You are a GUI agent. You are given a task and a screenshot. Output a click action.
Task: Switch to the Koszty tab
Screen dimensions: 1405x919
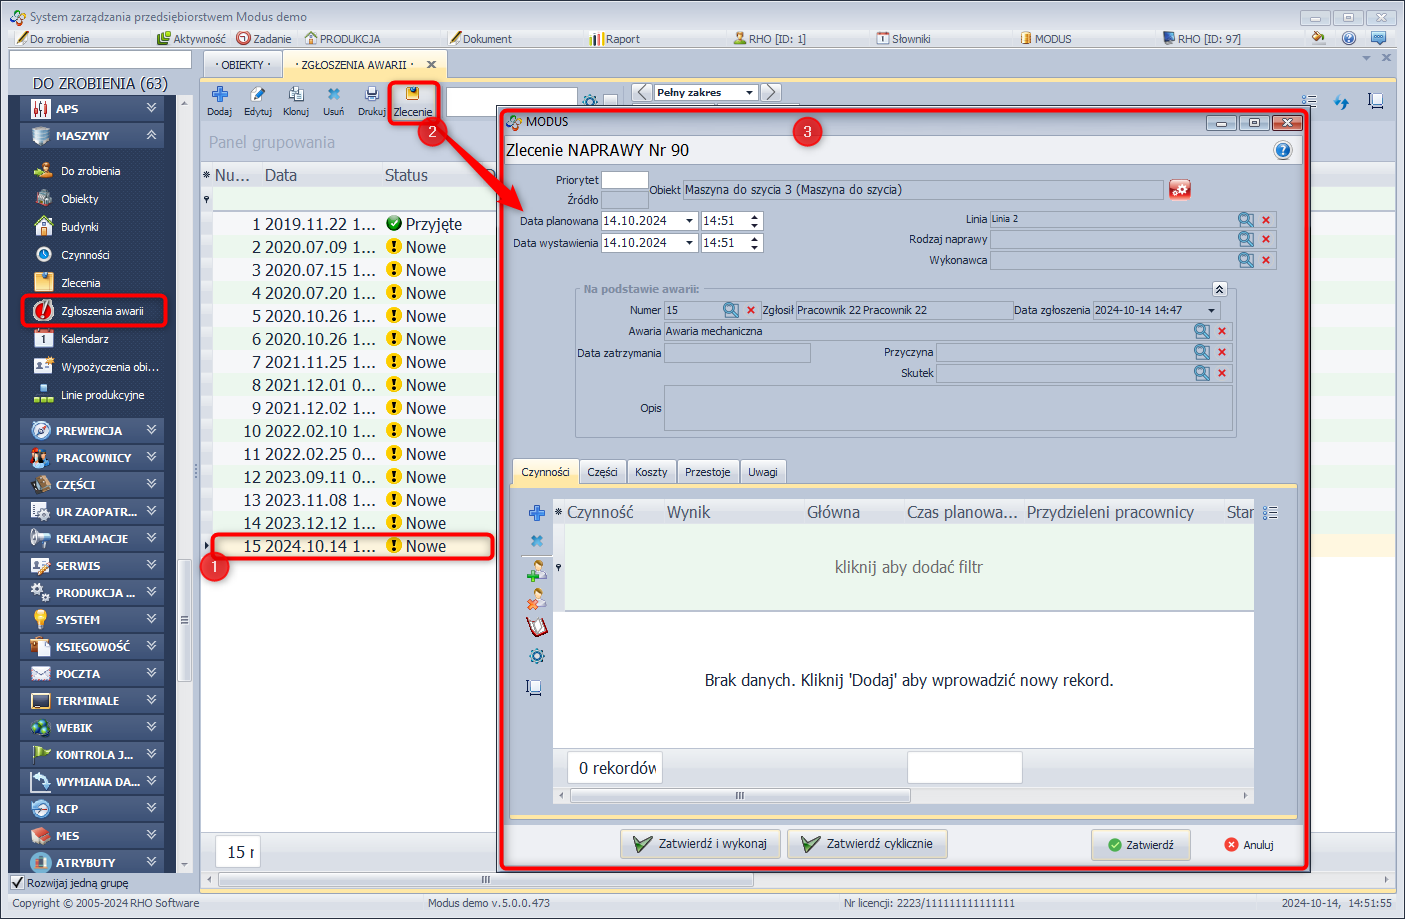point(651,472)
